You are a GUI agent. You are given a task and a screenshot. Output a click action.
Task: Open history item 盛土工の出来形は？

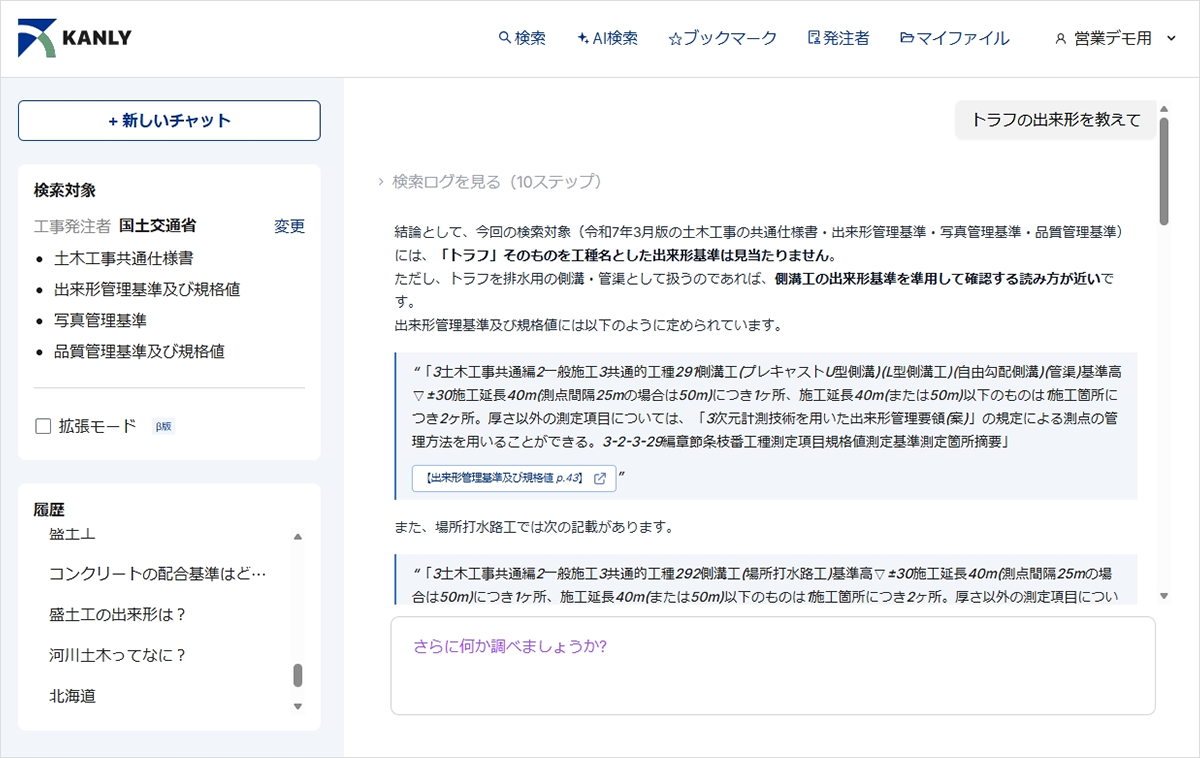point(118,614)
